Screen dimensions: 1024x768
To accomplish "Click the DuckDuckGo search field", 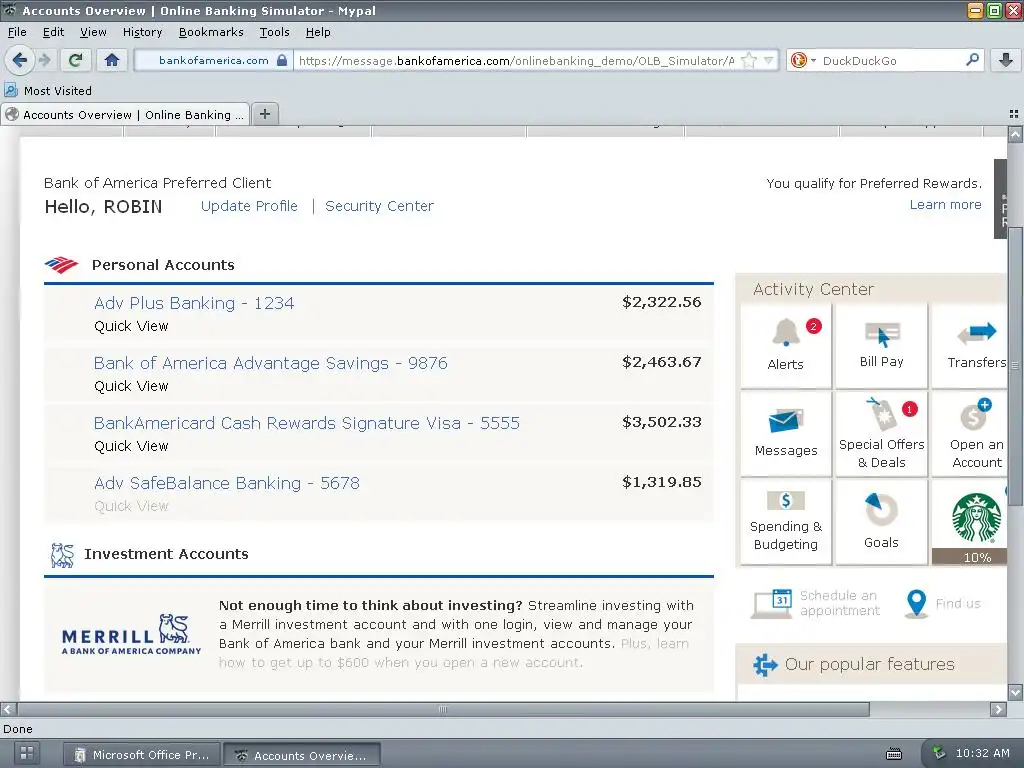I will tap(891, 61).
